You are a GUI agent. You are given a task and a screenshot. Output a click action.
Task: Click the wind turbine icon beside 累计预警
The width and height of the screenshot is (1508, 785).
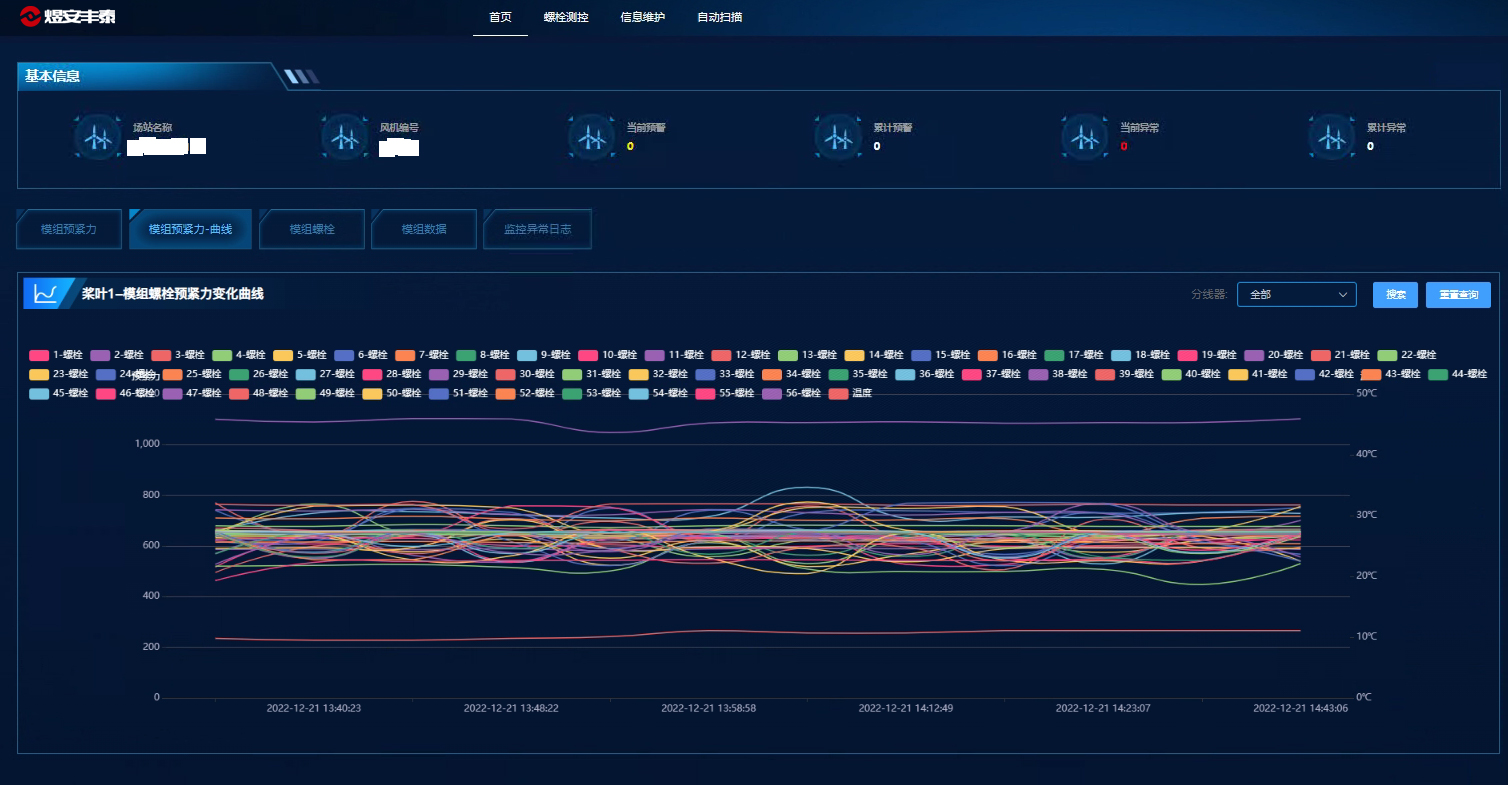pyautogui.click(x=838, y=137)
